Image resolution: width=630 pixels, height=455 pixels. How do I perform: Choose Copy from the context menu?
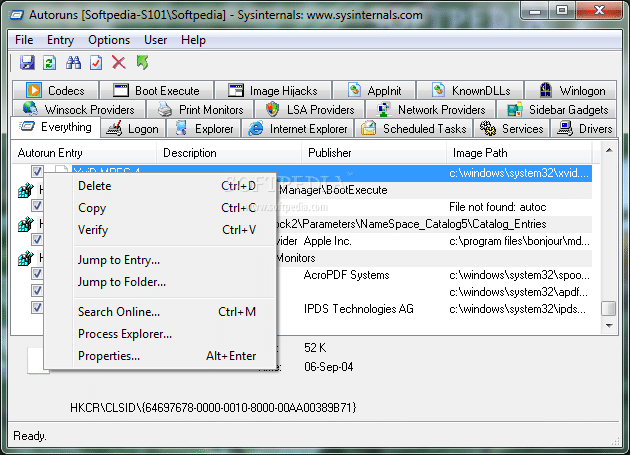coord(160,208)
